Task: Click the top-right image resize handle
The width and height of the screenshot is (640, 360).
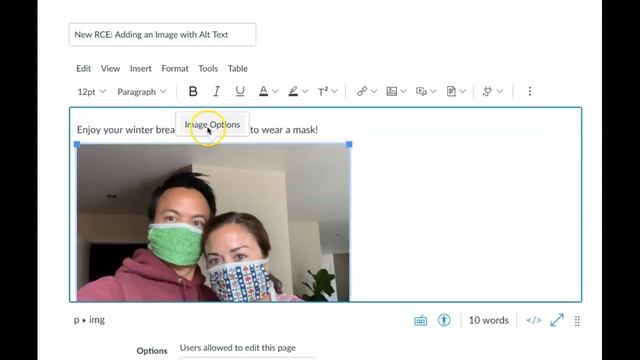Action: (349, 144)
